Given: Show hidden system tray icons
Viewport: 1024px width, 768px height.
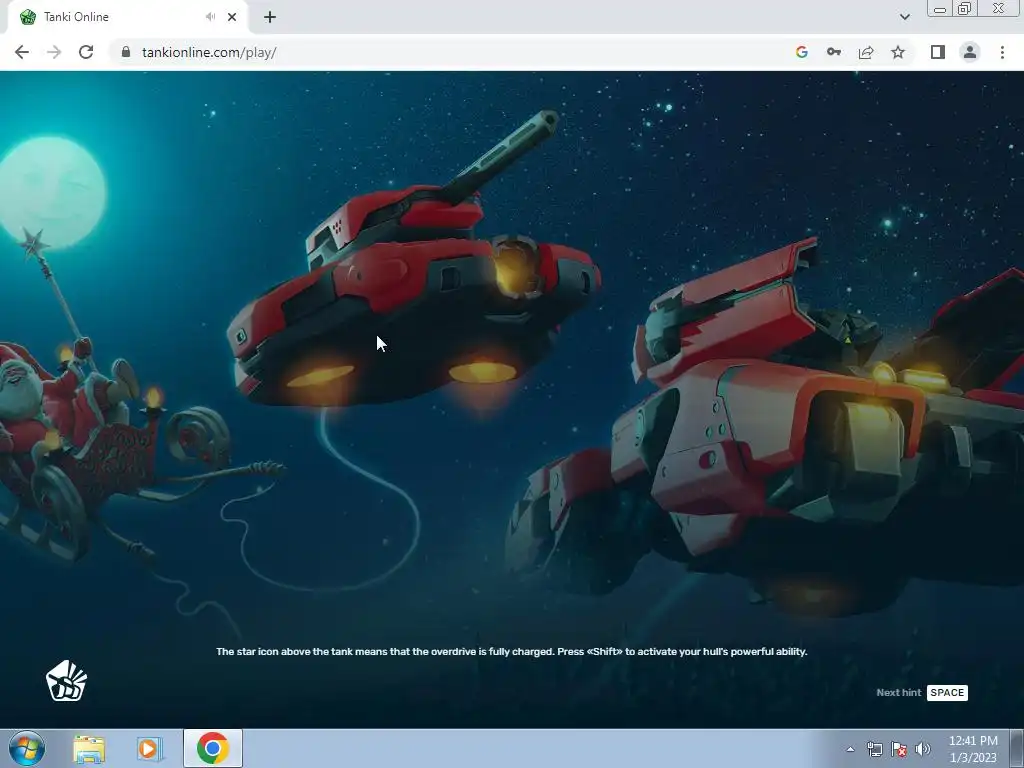Looking at the screenshot, I should click(850, 749).
